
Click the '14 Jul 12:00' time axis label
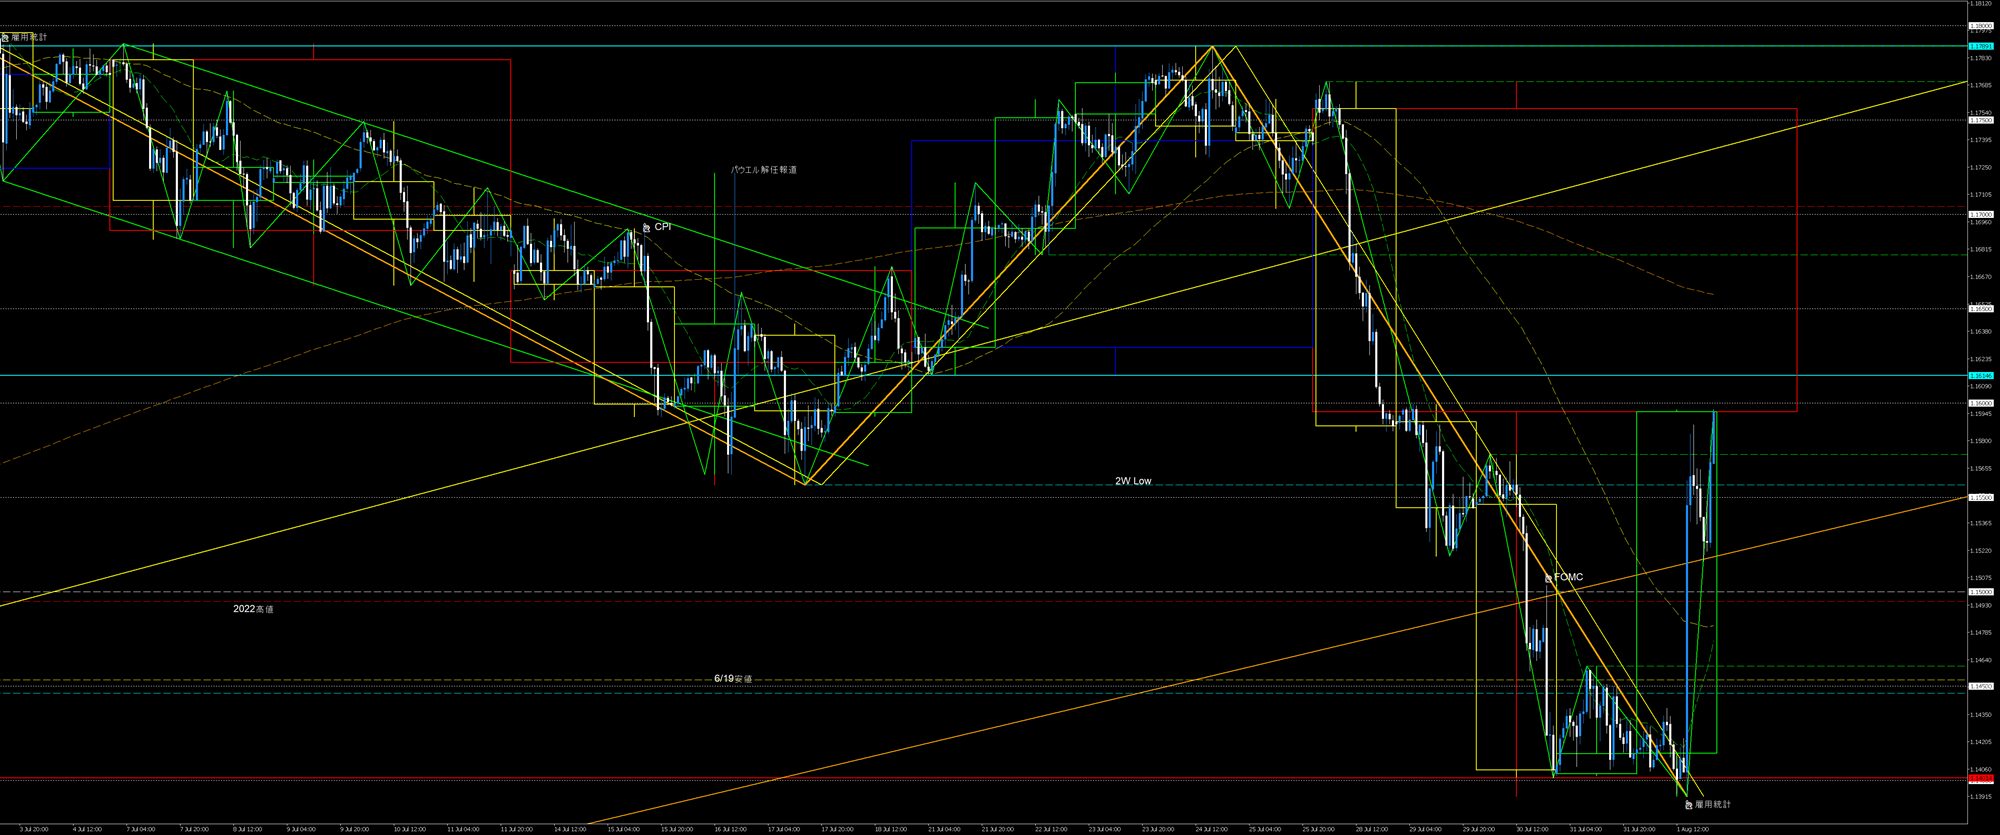pyautogui.click(x=569, y=829)
